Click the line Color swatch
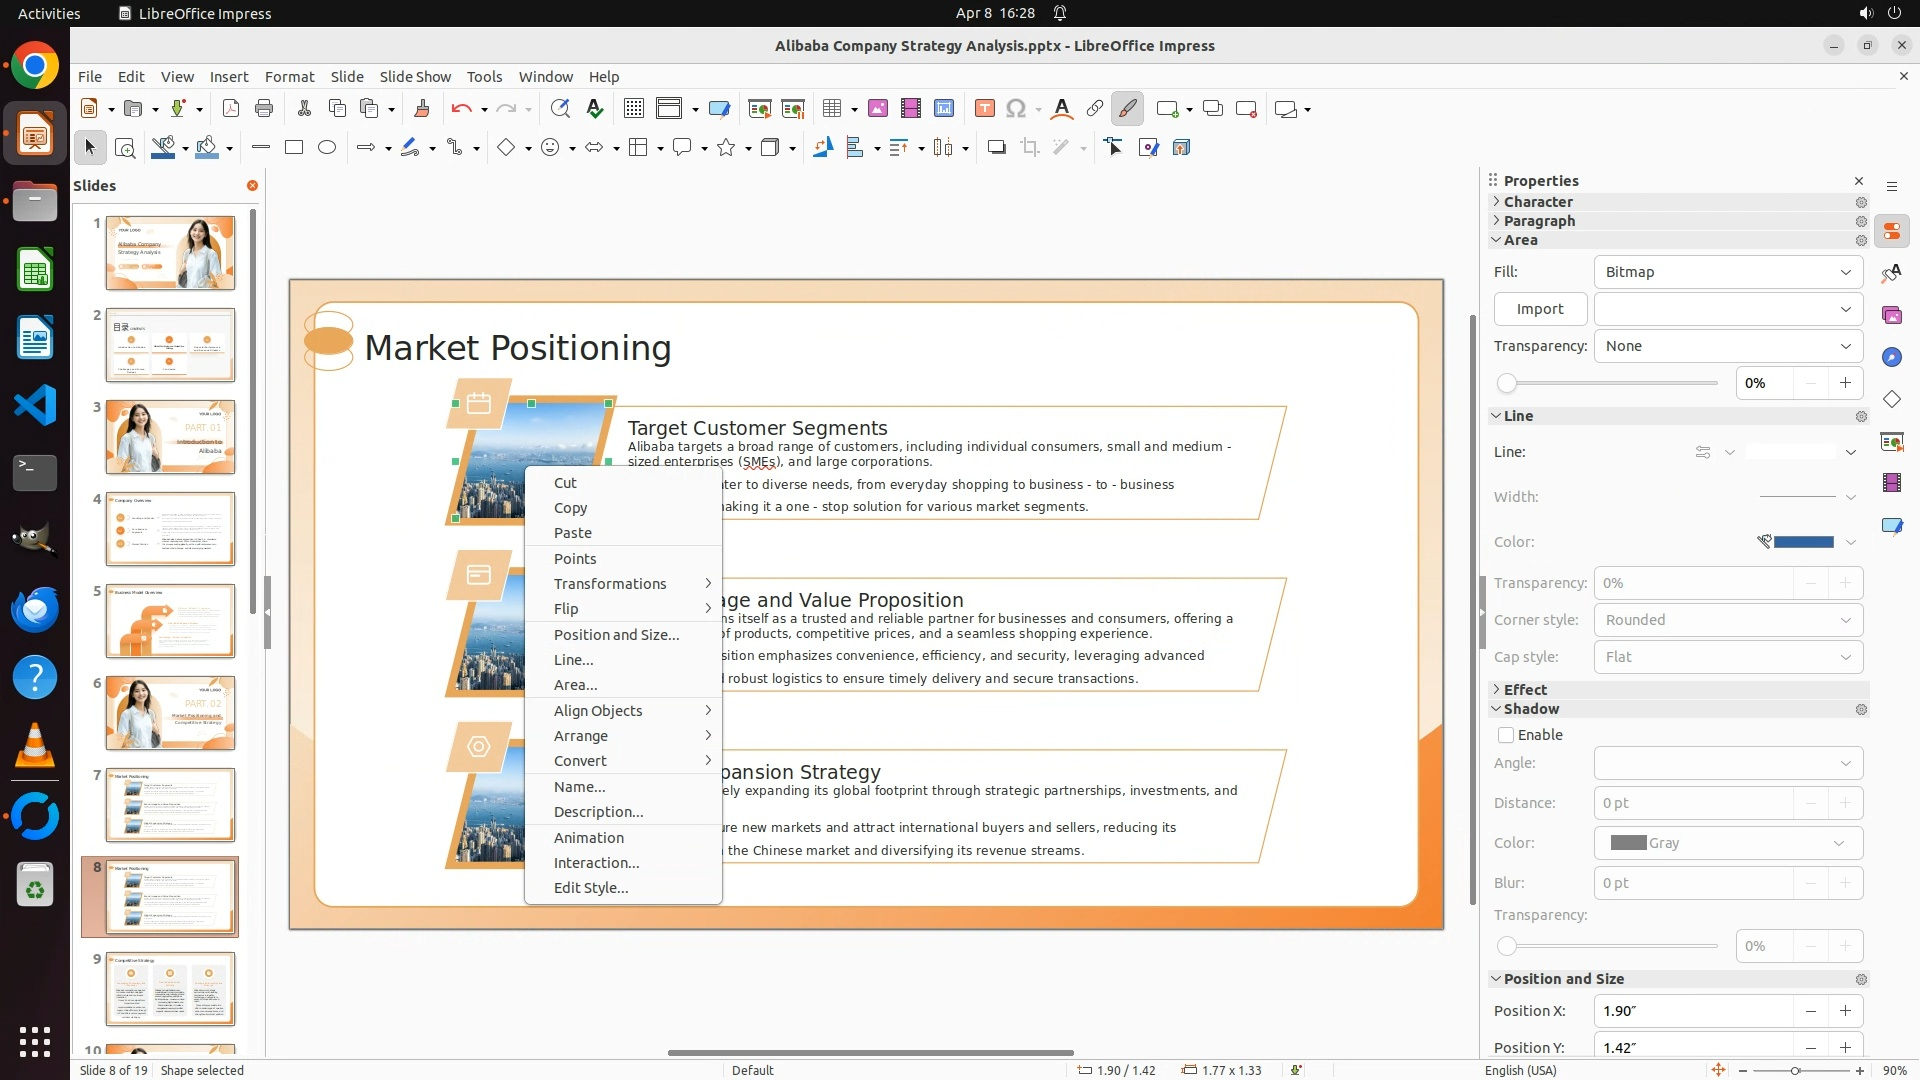Screen dimensions: 1920x1080 (x=1803, y=542)
